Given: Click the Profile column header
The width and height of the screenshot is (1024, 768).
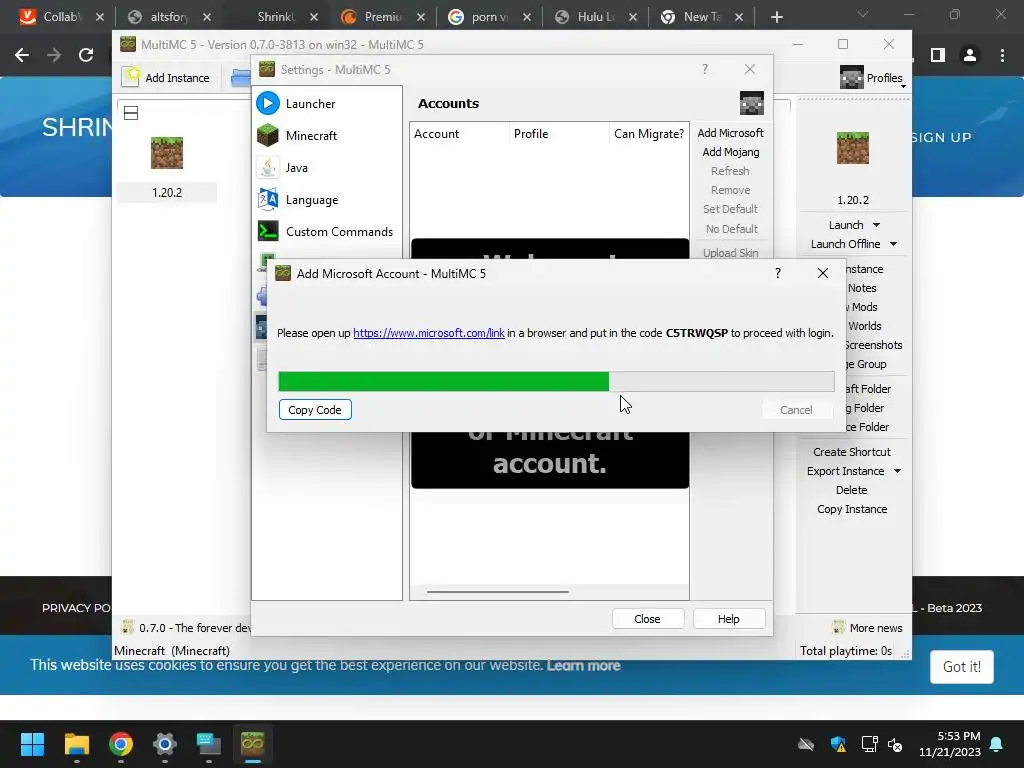Looking at the screenshot, I should point(559,133).
